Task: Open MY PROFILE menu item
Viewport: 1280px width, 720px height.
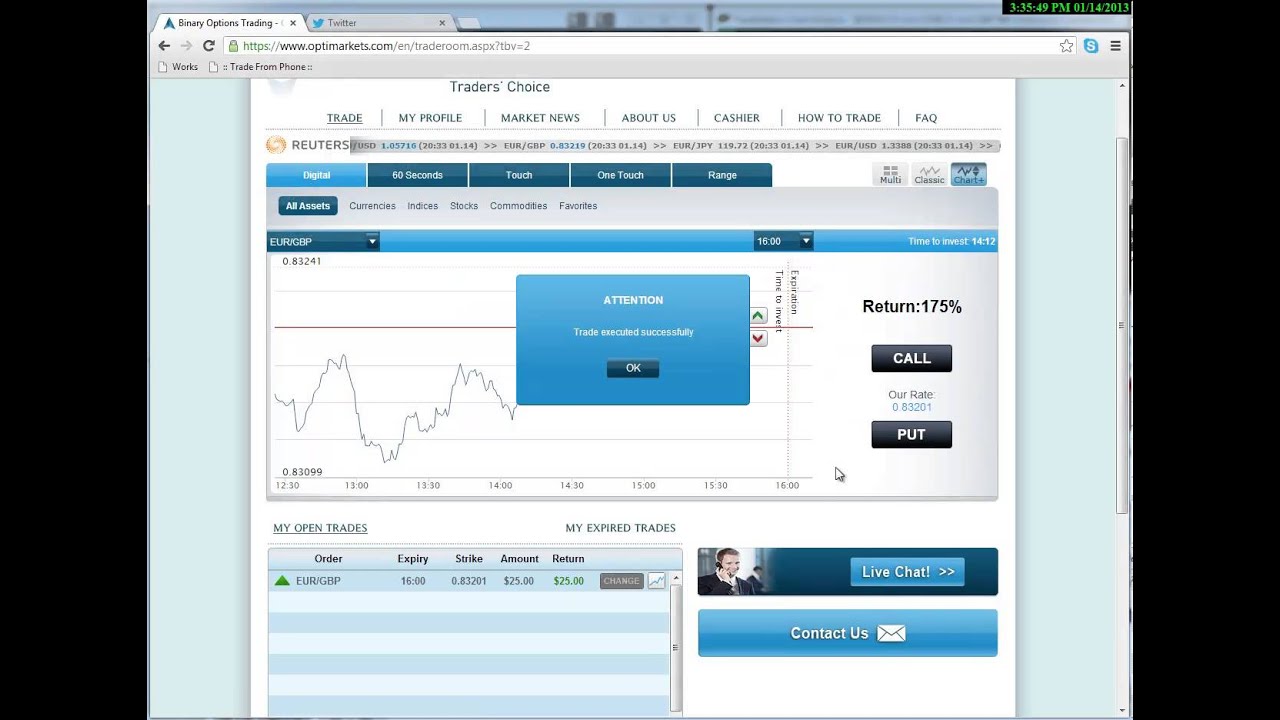Action: click(430, 118)
